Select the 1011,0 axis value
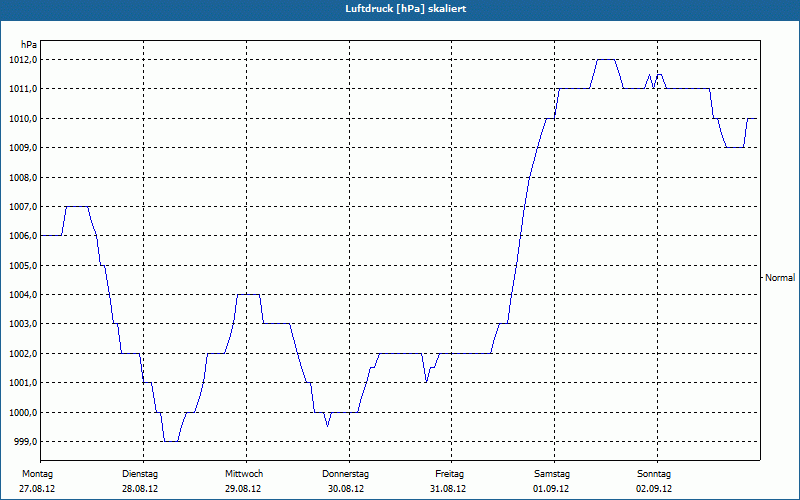 [23, 89]
